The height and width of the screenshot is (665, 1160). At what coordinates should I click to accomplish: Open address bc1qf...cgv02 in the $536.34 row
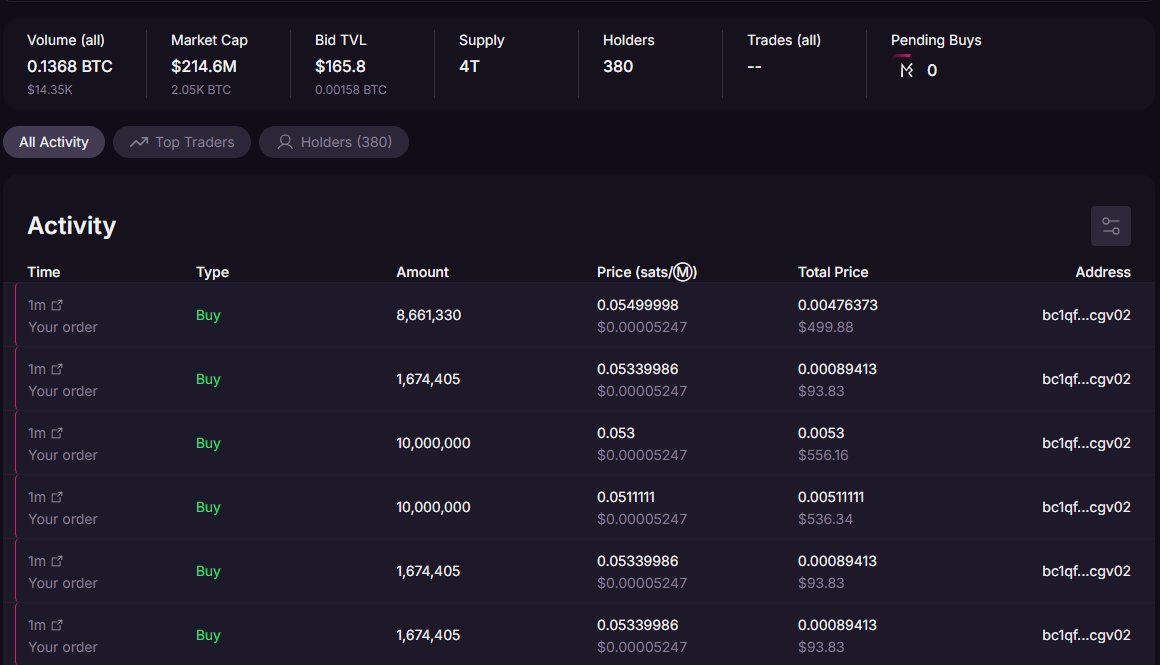tap(1086, 507)
